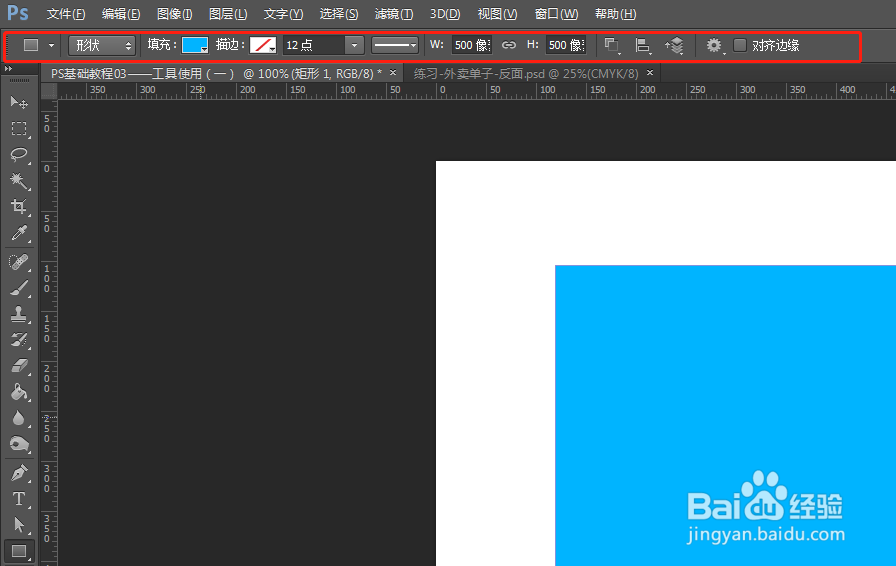Viewport: 896px width, 566px height.
Task: Open path operations in options bar
Action: point(612,45)
